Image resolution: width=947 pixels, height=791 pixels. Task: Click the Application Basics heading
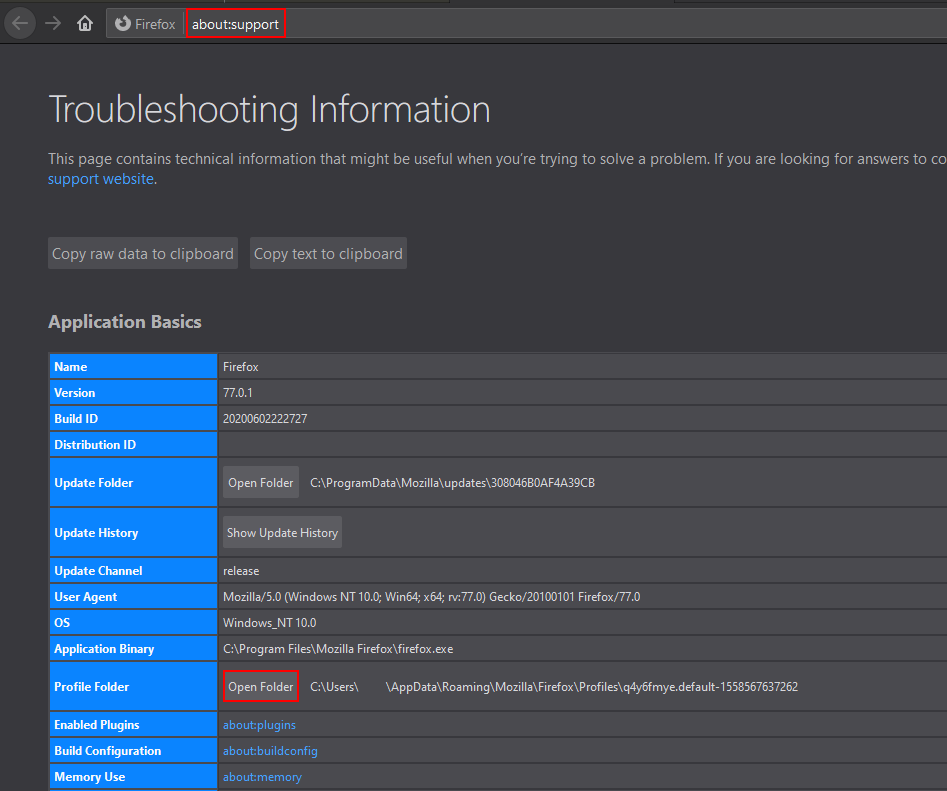pos(125,322)
